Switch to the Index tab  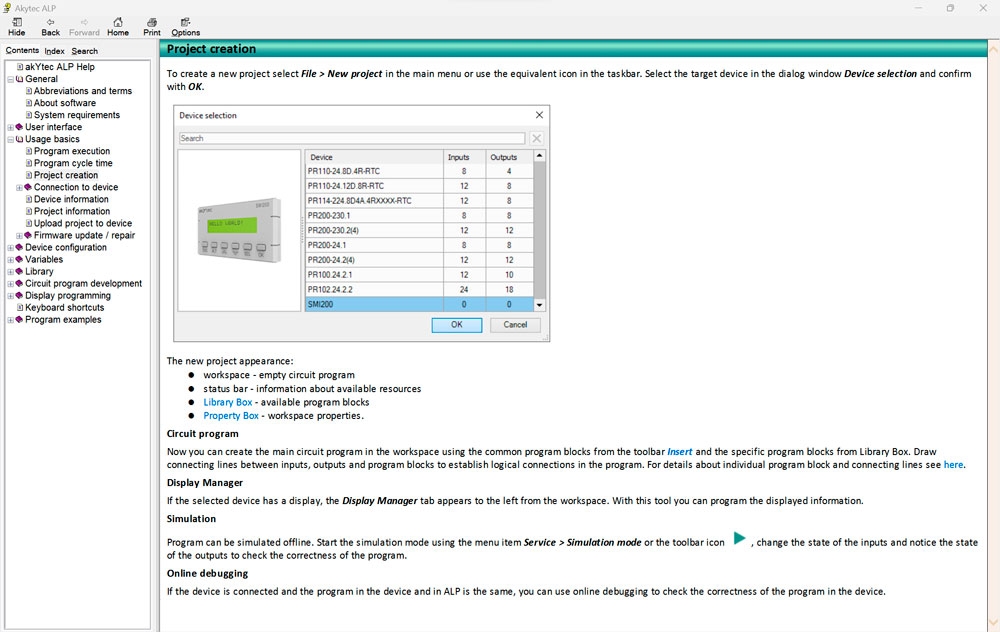point(54,51)
